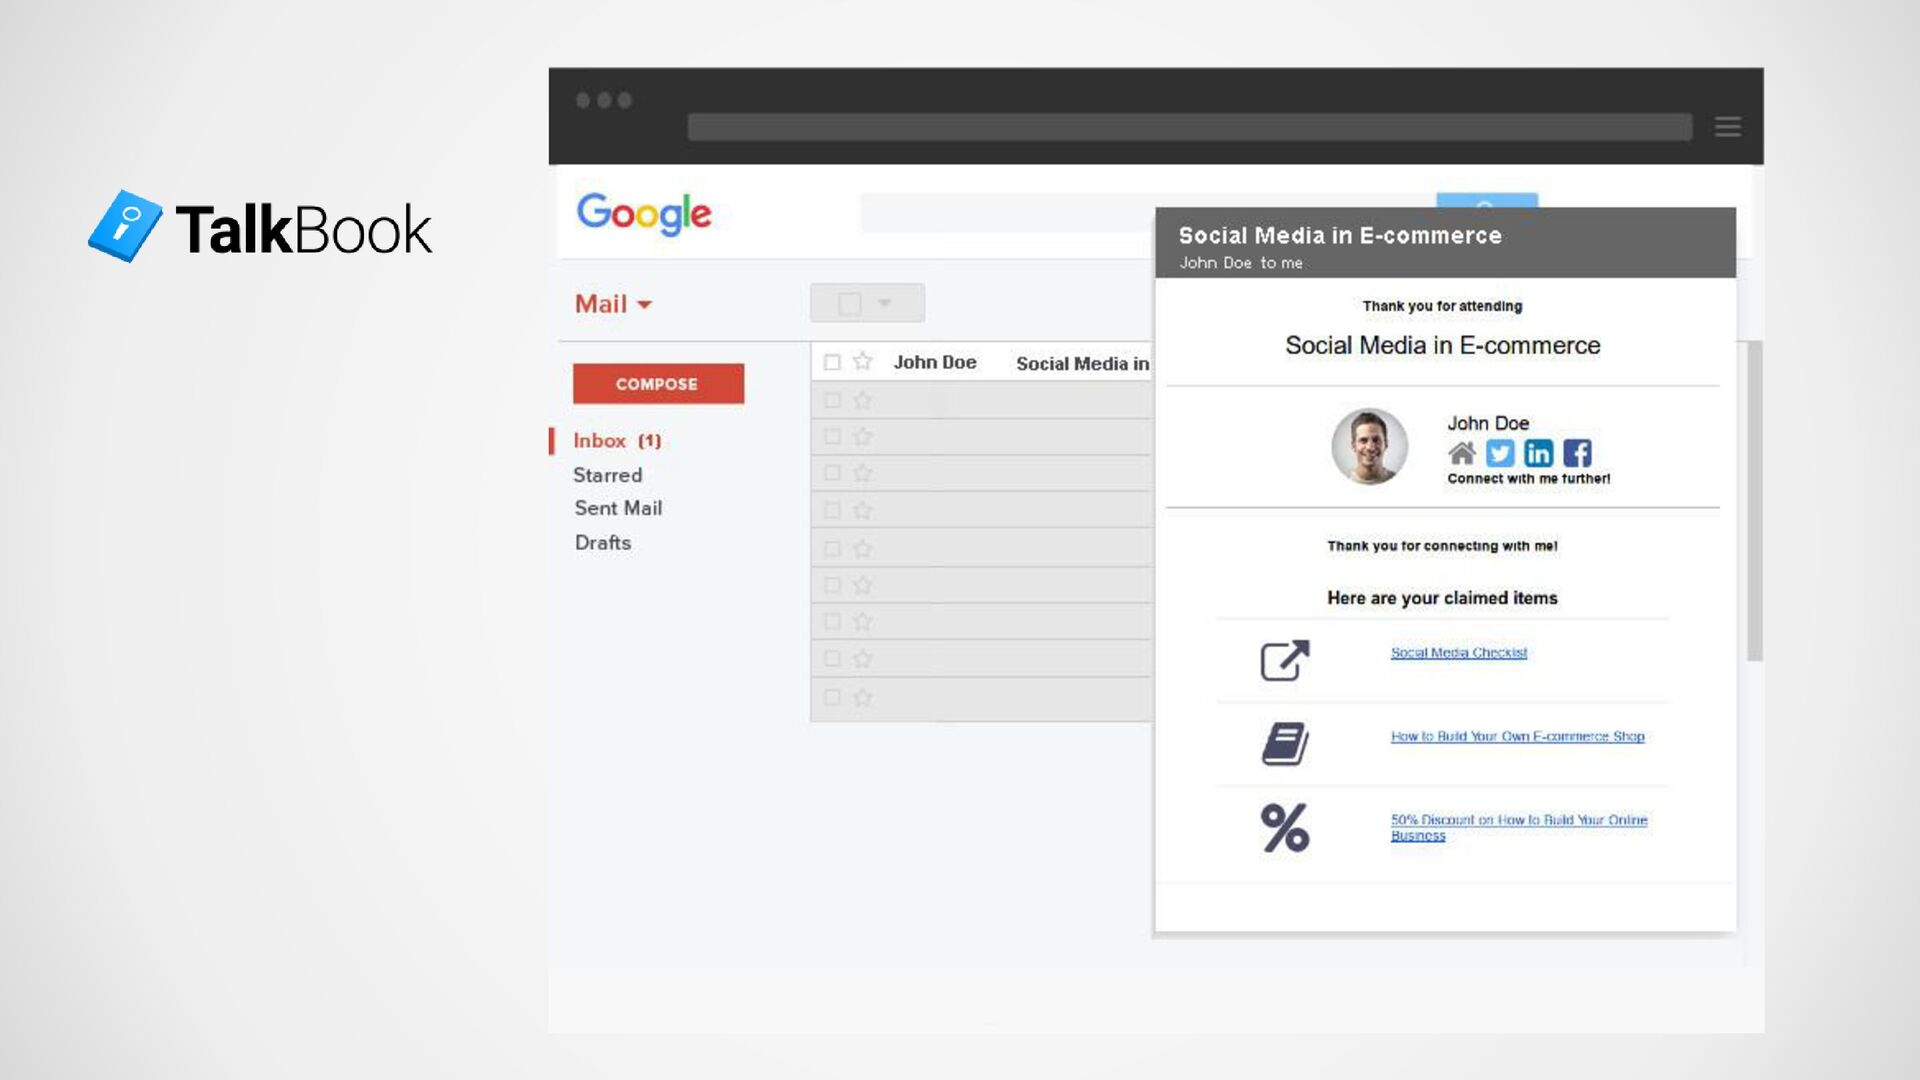Click the book icon for E-commerce Shop item

click(x=1284, y=744)
